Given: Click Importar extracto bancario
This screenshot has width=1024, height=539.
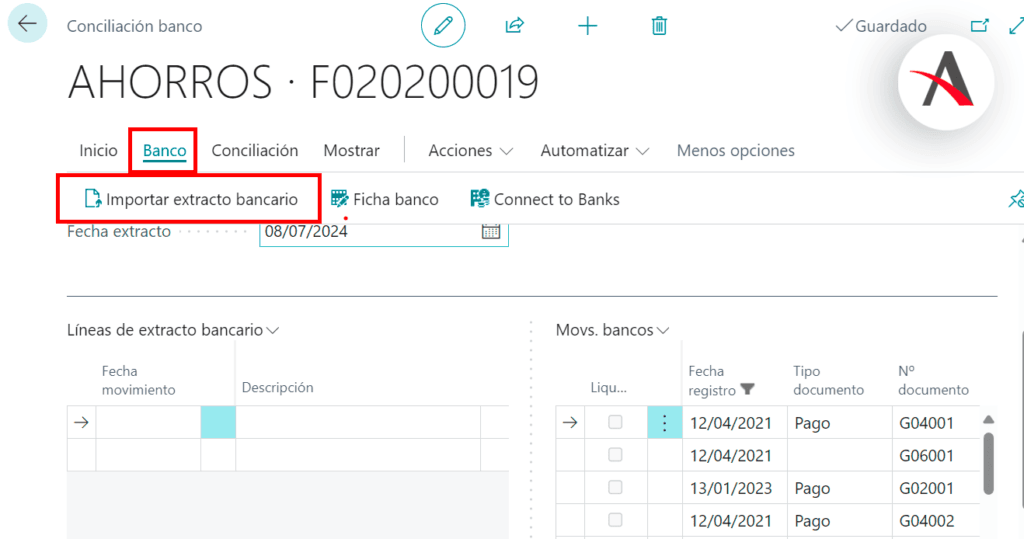Looking at the screenshot, I should (x=190, y=199).
